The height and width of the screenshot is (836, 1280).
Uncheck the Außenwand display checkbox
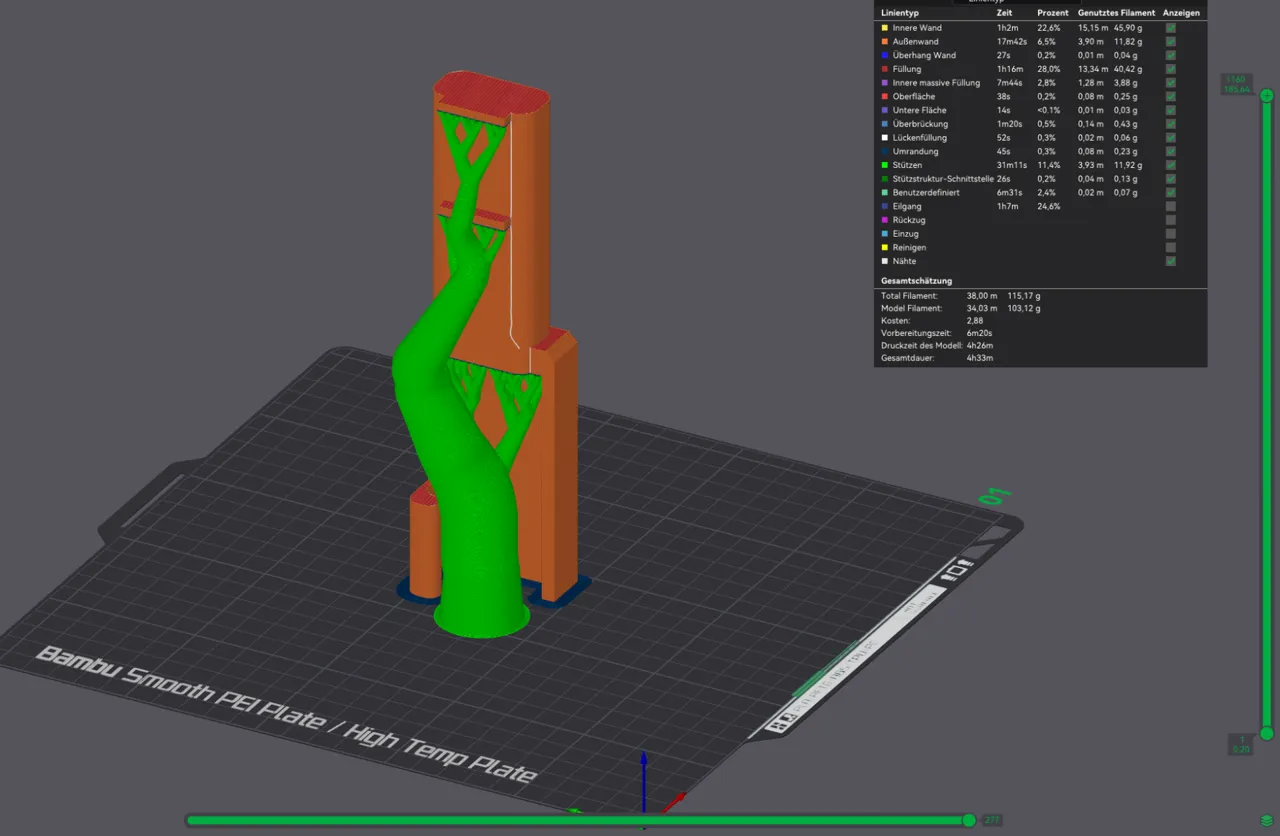pyautogui.click(x=1170, y=42)
